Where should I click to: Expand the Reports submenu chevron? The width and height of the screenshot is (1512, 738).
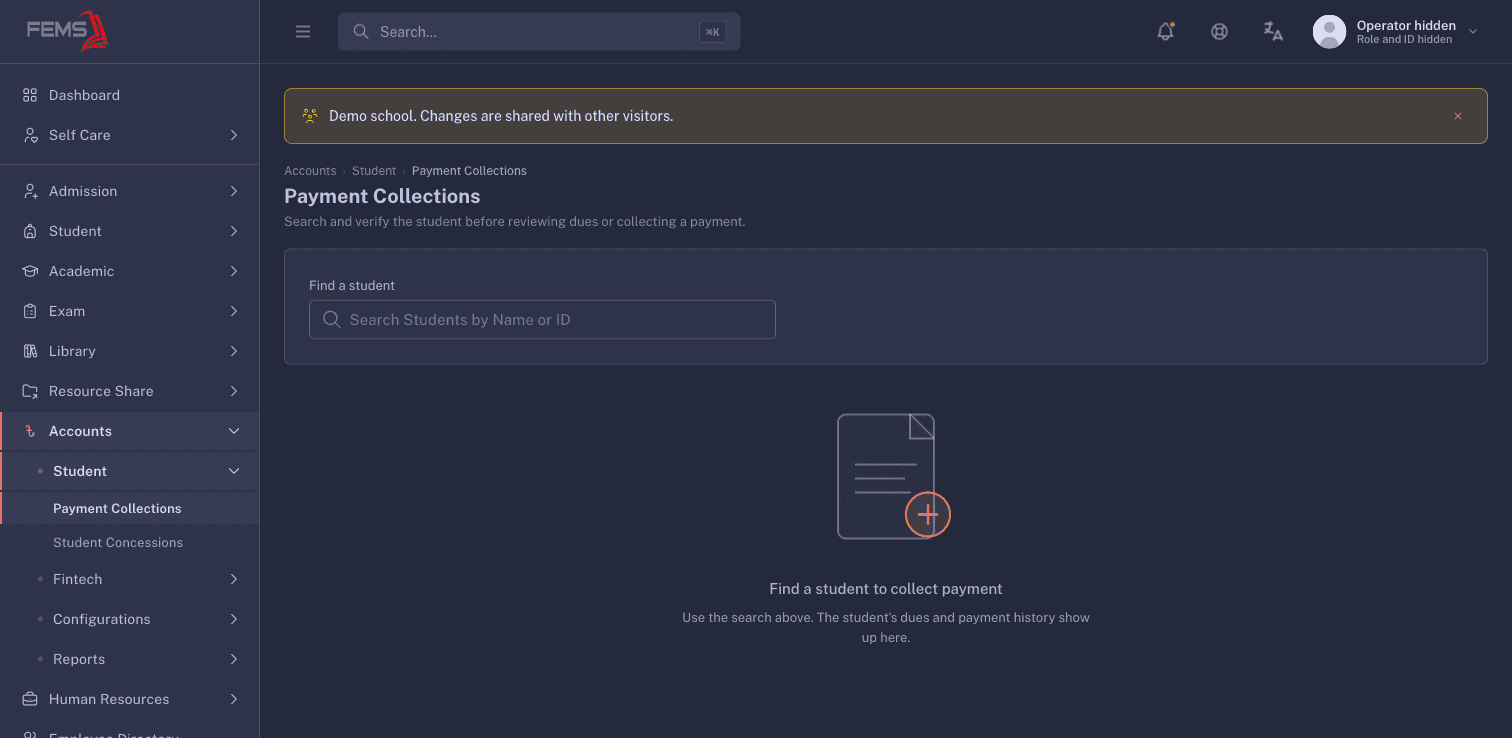pos(234,659)
